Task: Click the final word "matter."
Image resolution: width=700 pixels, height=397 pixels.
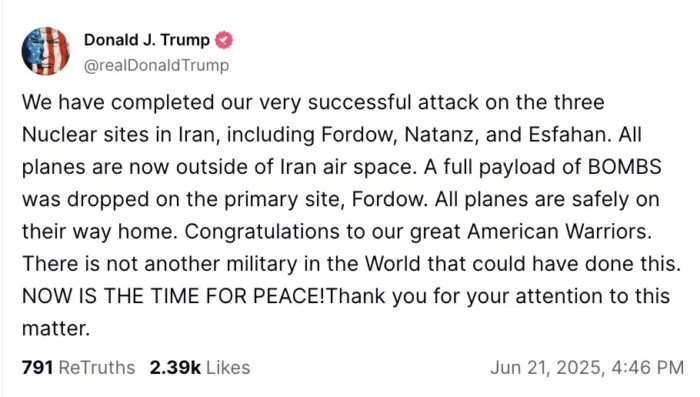Action: [x=56, y=329]
